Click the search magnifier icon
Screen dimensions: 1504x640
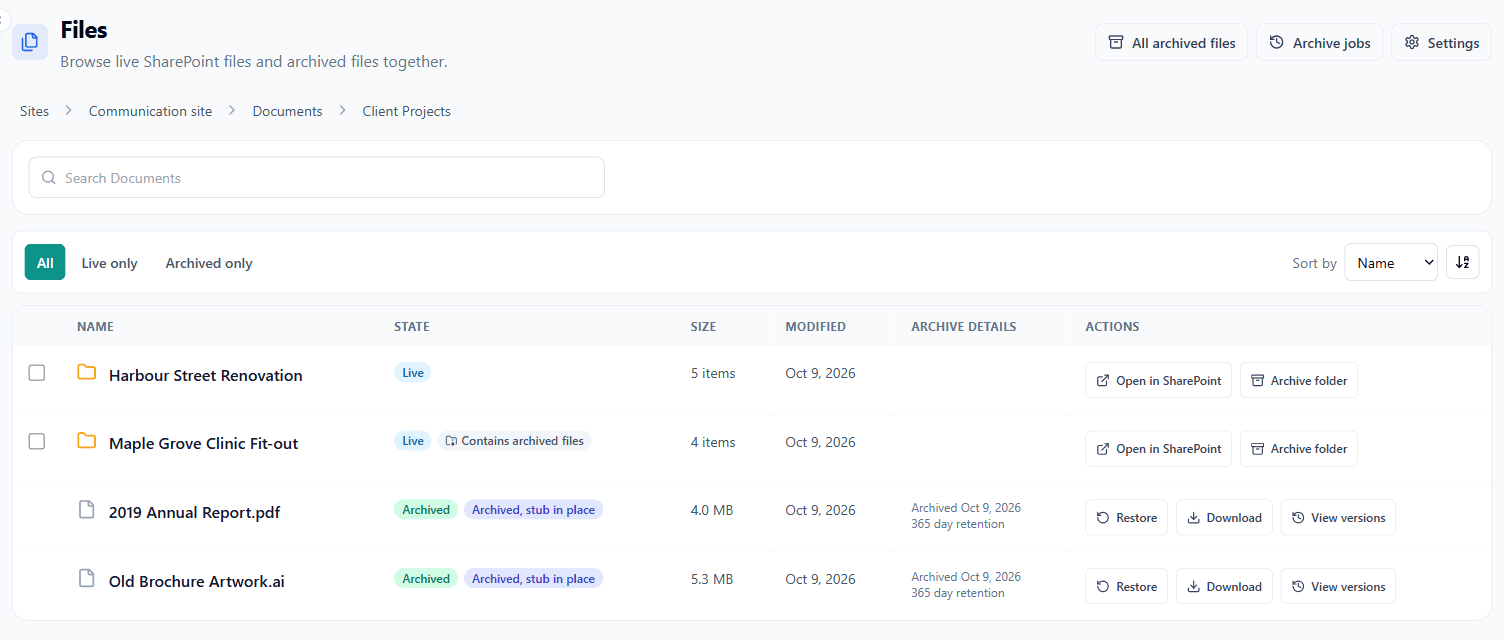49,178
